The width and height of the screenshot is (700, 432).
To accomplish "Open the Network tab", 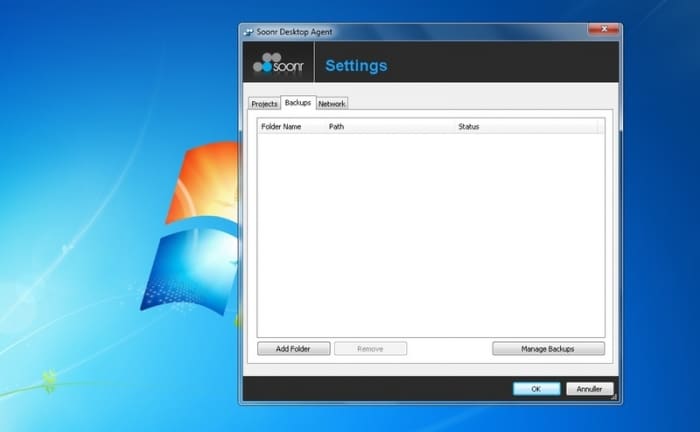I will coord(332,104).
